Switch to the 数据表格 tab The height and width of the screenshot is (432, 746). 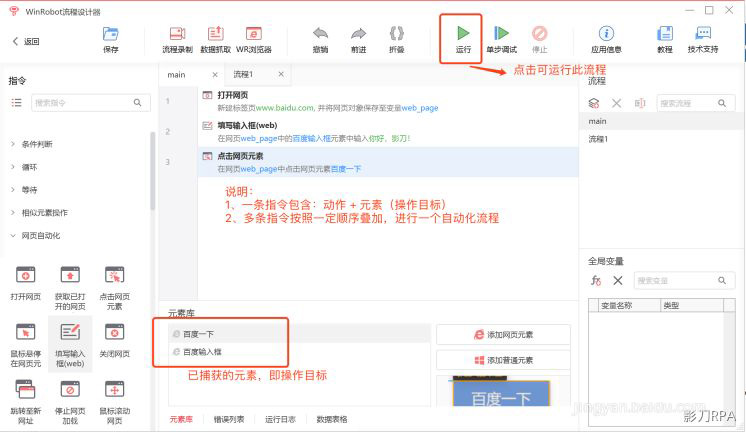pos(332,419)
